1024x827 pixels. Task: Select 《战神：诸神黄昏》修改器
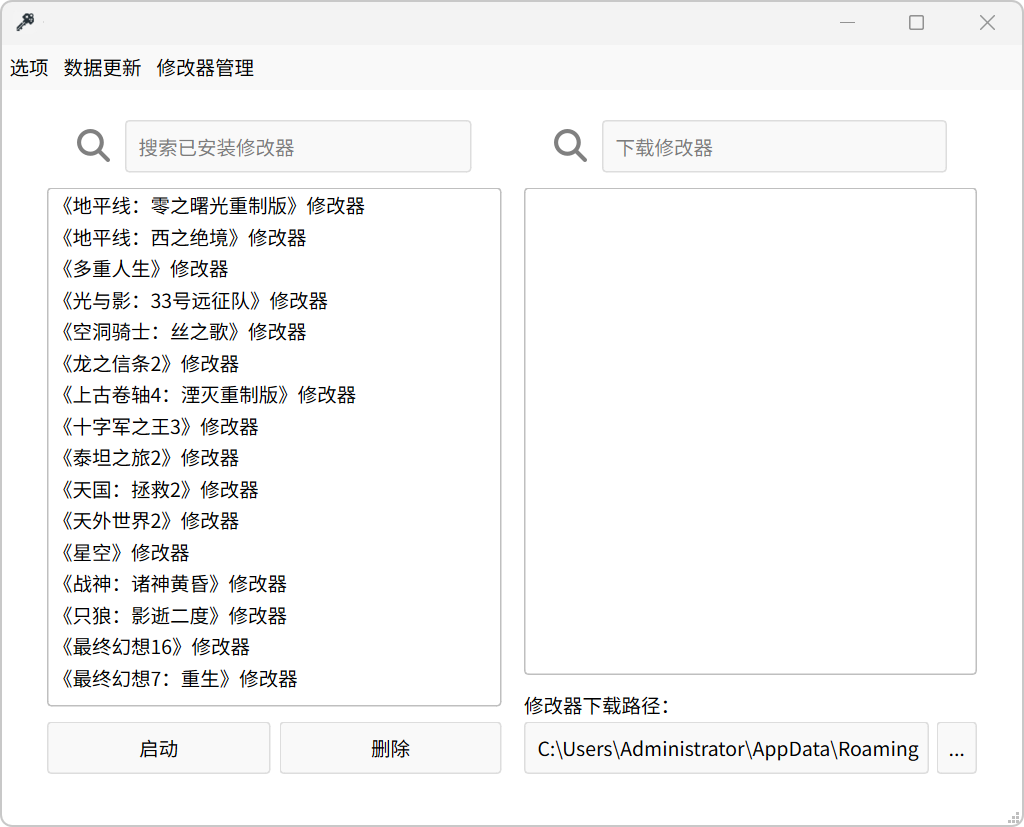[x=274, y=584]
